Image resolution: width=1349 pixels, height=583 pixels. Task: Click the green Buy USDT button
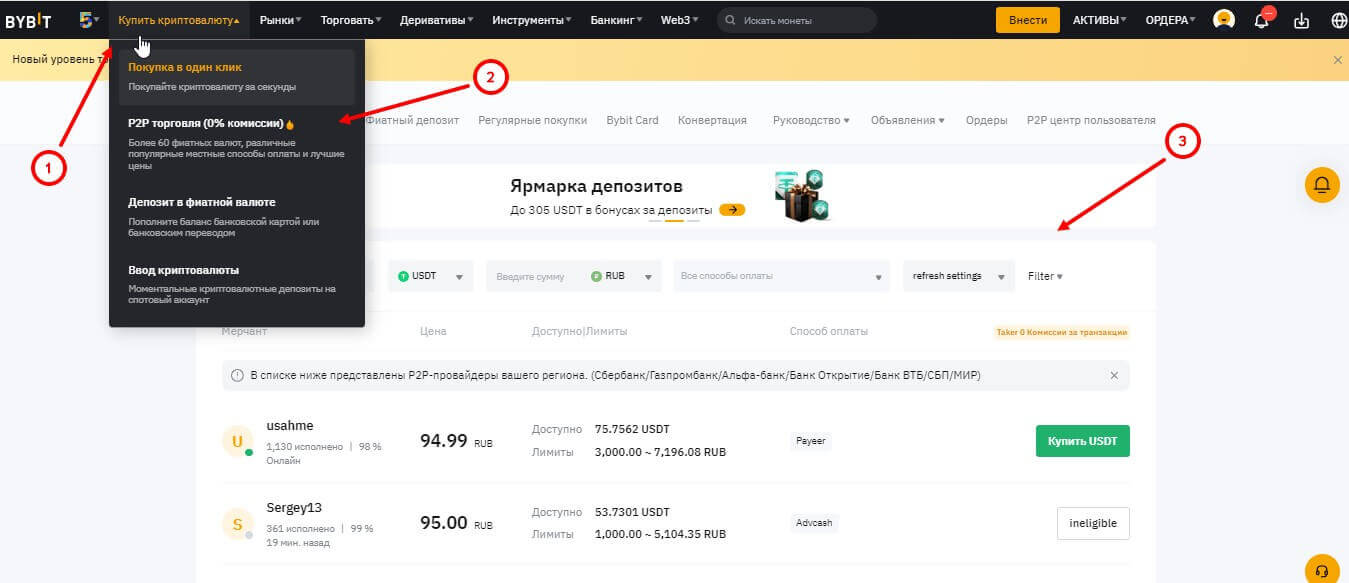(x=1082, y=441)
